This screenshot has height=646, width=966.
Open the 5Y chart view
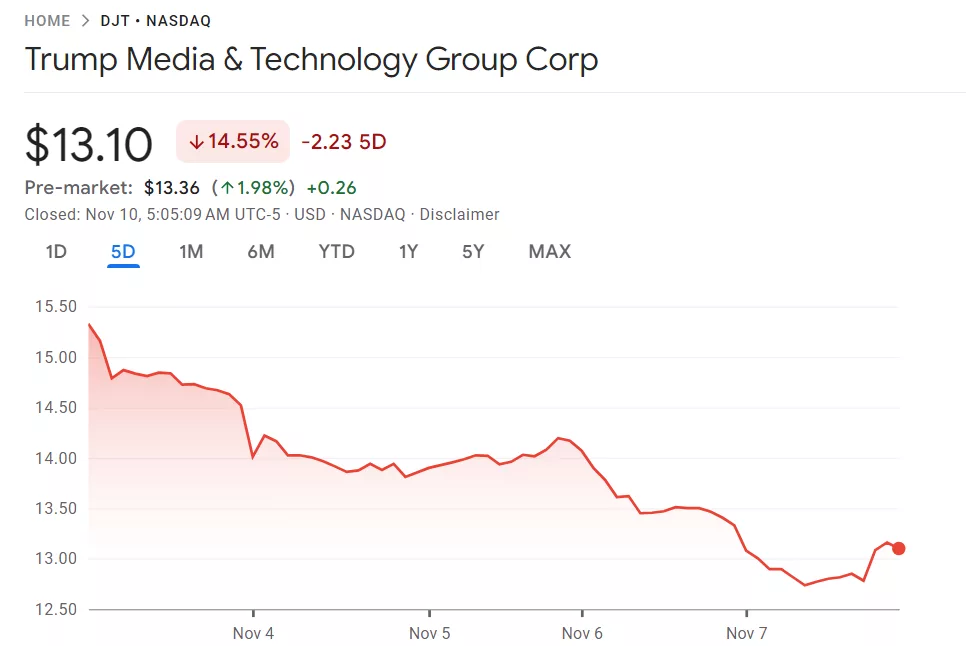pyautogui.click(x=472, y=252)
